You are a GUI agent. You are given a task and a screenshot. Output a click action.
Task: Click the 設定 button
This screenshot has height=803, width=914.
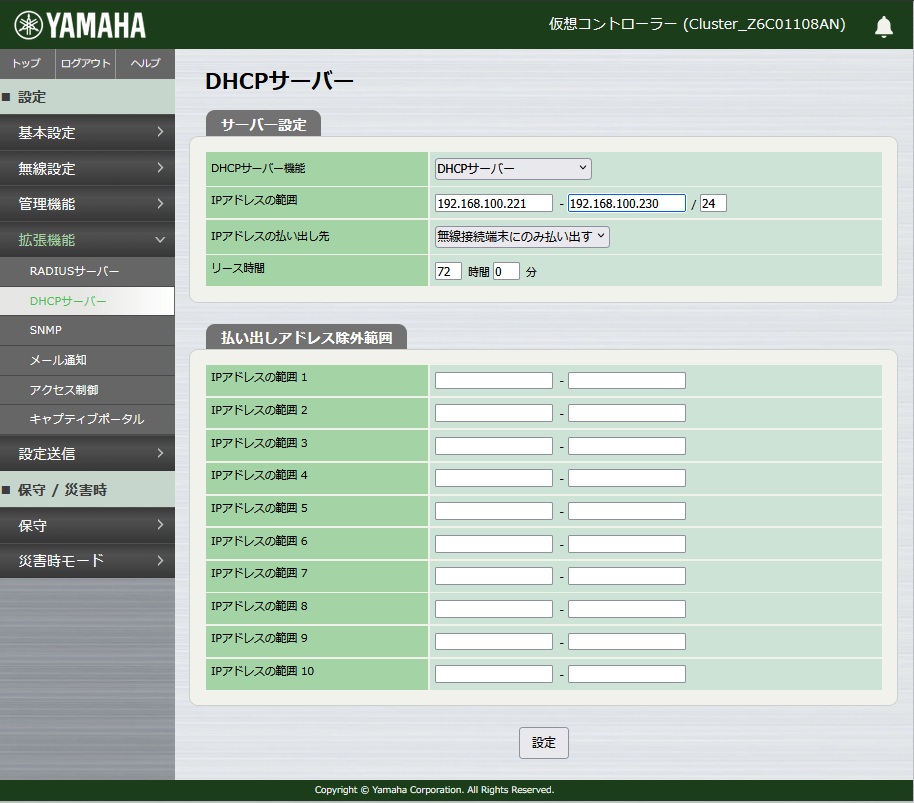[544, 743]
